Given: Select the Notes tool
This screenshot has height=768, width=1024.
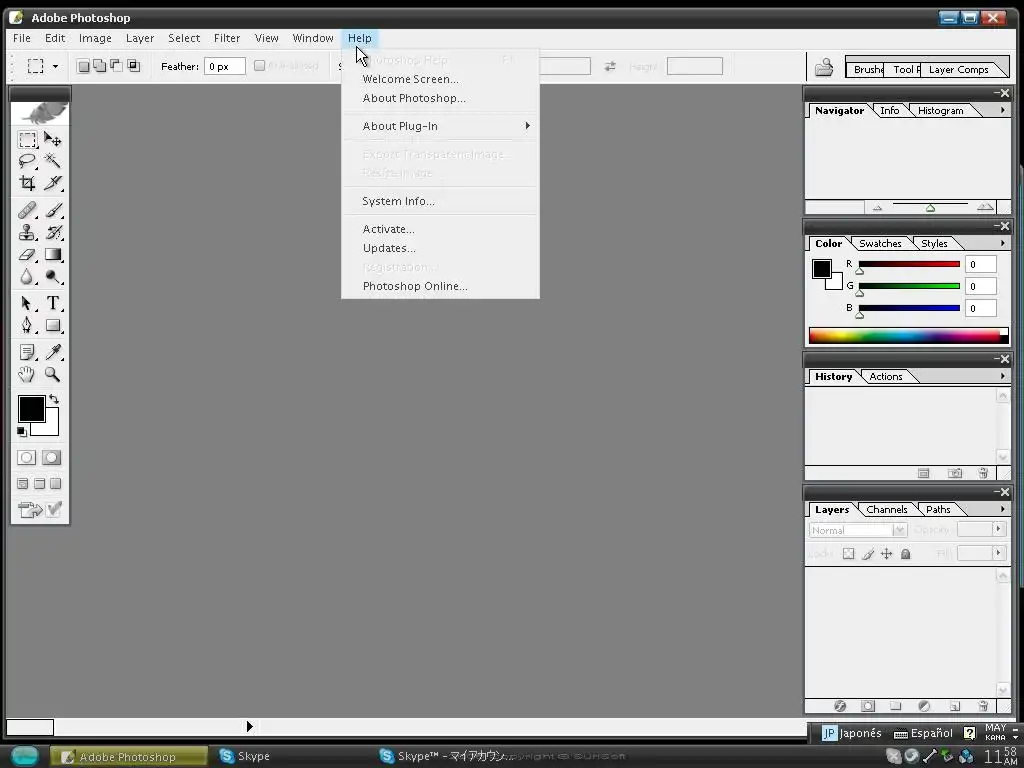Looking at the screenshot, I should pos(27,353).
